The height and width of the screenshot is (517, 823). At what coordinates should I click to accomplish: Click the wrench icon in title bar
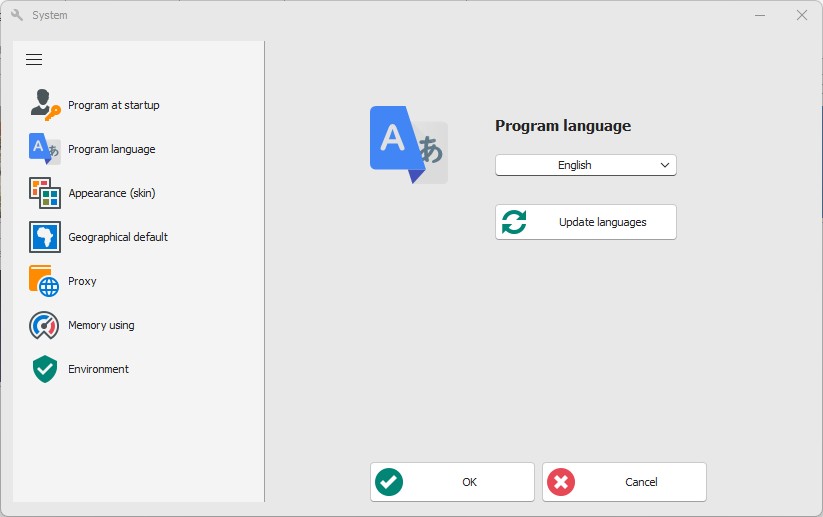click(17, 15)
